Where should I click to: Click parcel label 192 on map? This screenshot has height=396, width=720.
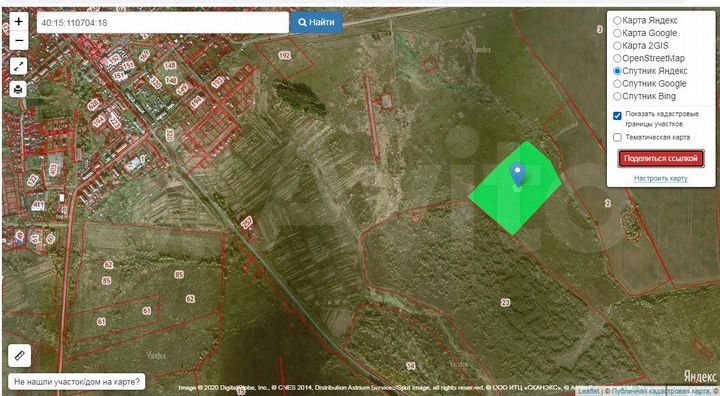click(x=284, y=56)
